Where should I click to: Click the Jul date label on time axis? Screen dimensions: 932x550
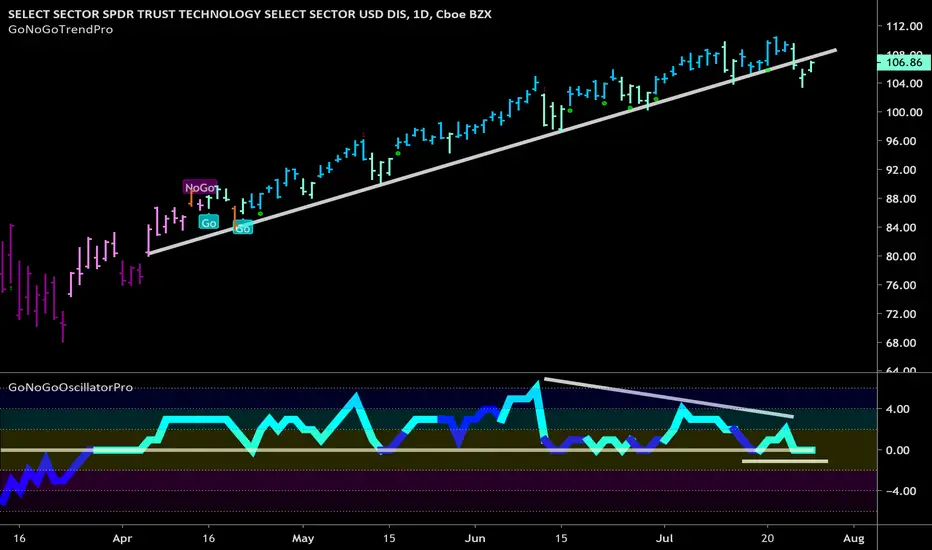664,539
